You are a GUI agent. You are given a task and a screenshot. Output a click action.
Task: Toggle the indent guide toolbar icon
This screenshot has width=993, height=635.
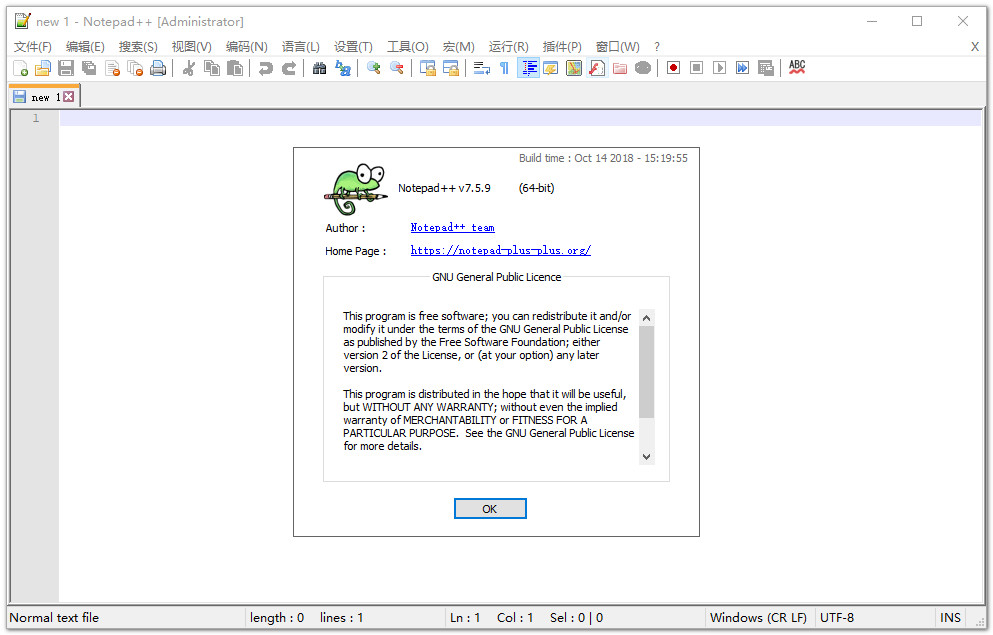528,68
